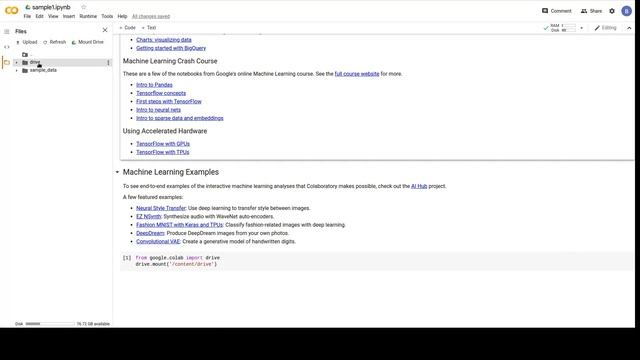Open First steps with TensorFlow link

point(169,102)
